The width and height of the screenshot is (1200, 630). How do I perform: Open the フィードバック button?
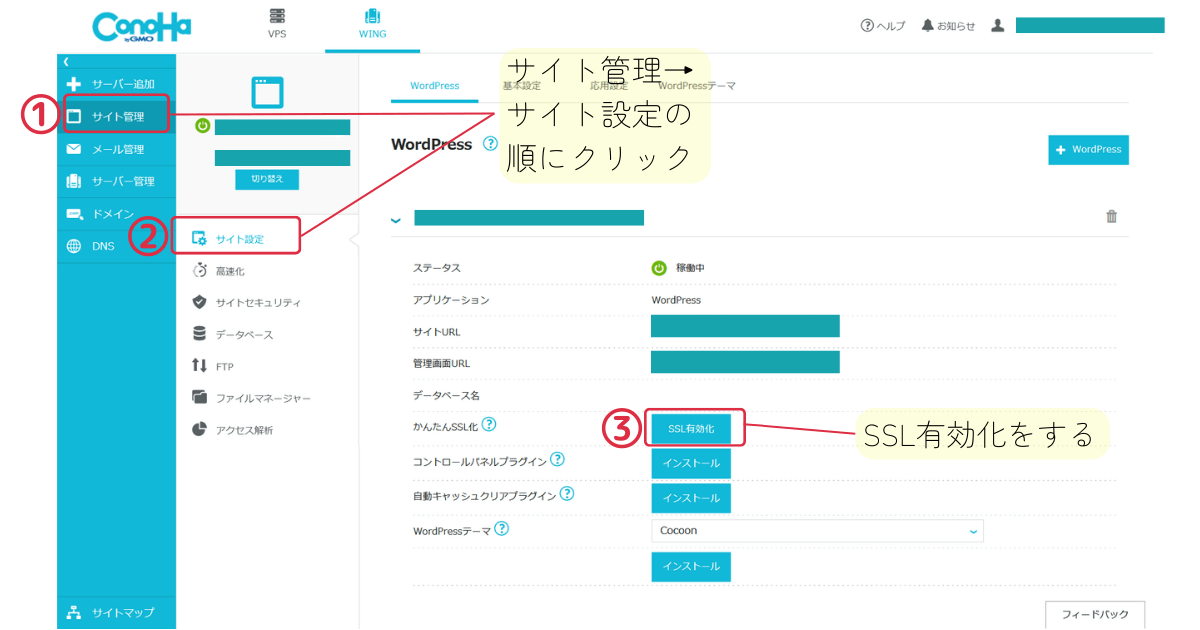[x=1094, y=614]
